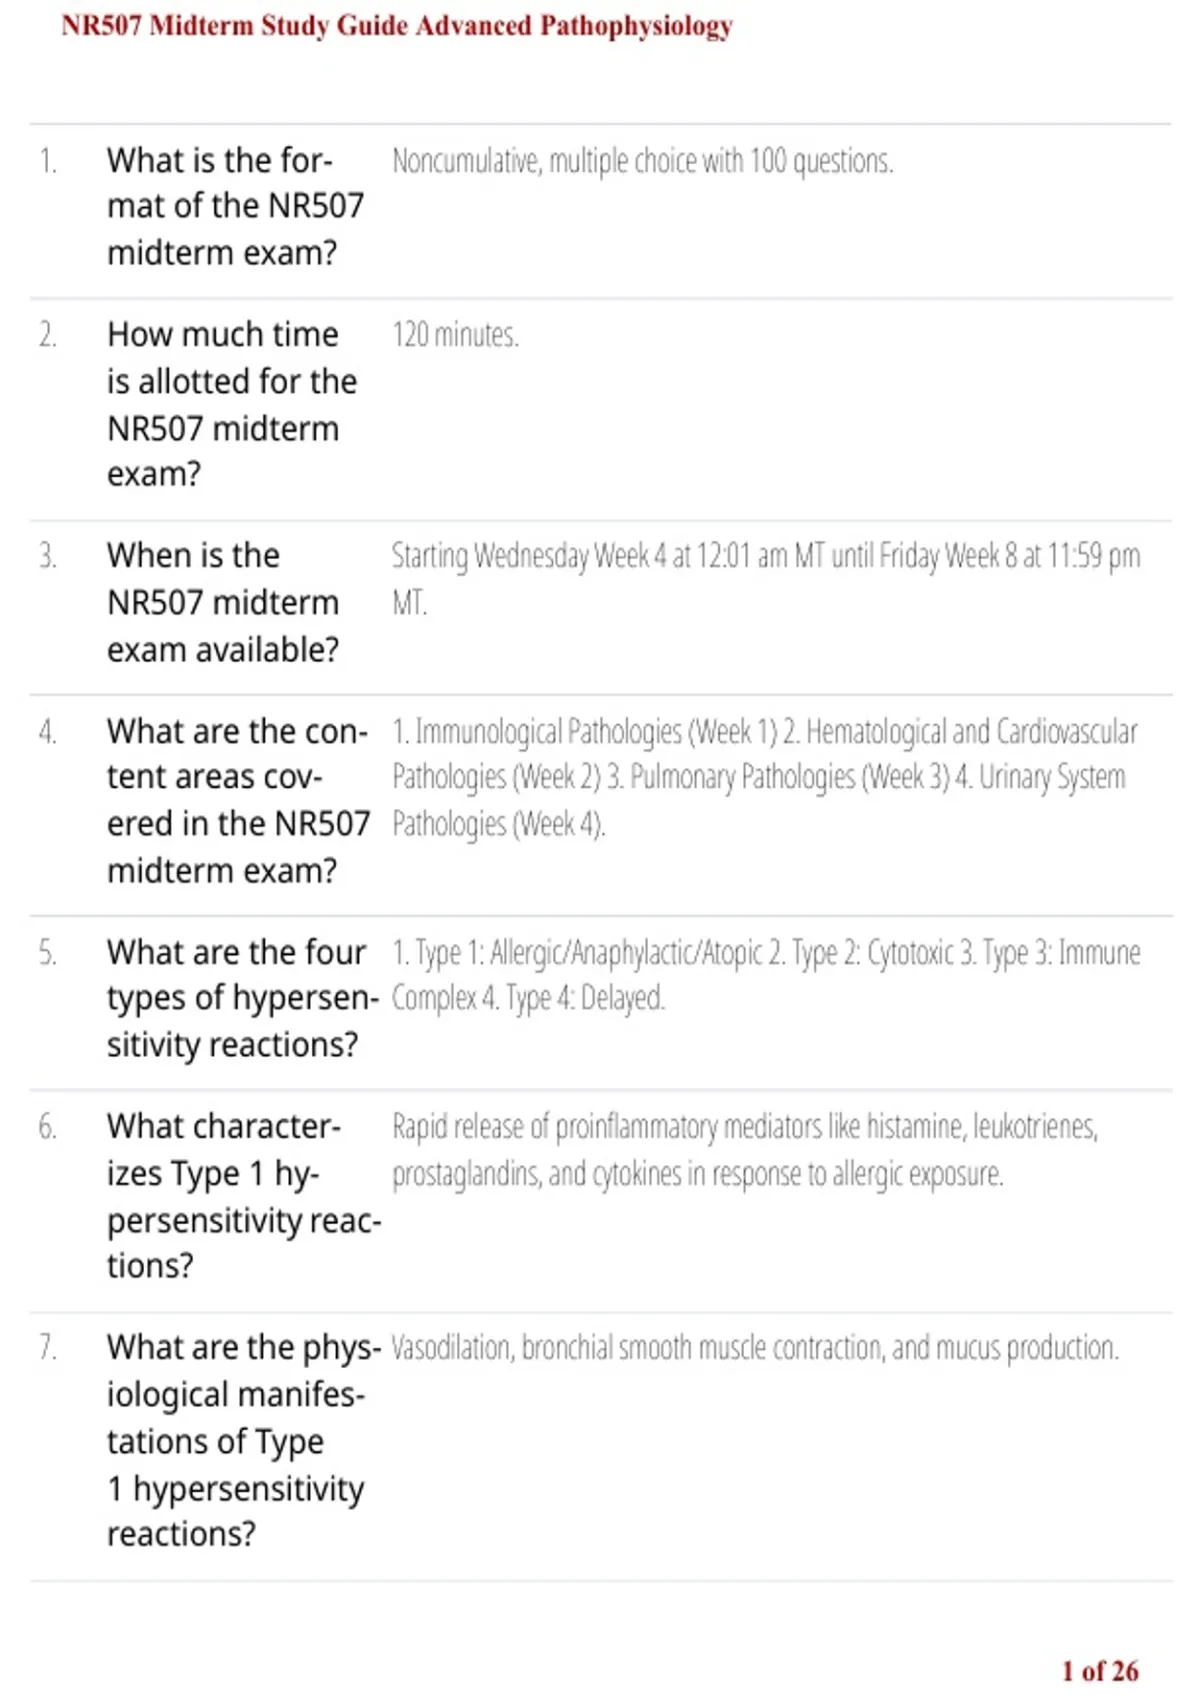The height and width of the screenshot is (1700, 1200).
Task: Click the row number 5 label
Action: click(x=48, y=953)
